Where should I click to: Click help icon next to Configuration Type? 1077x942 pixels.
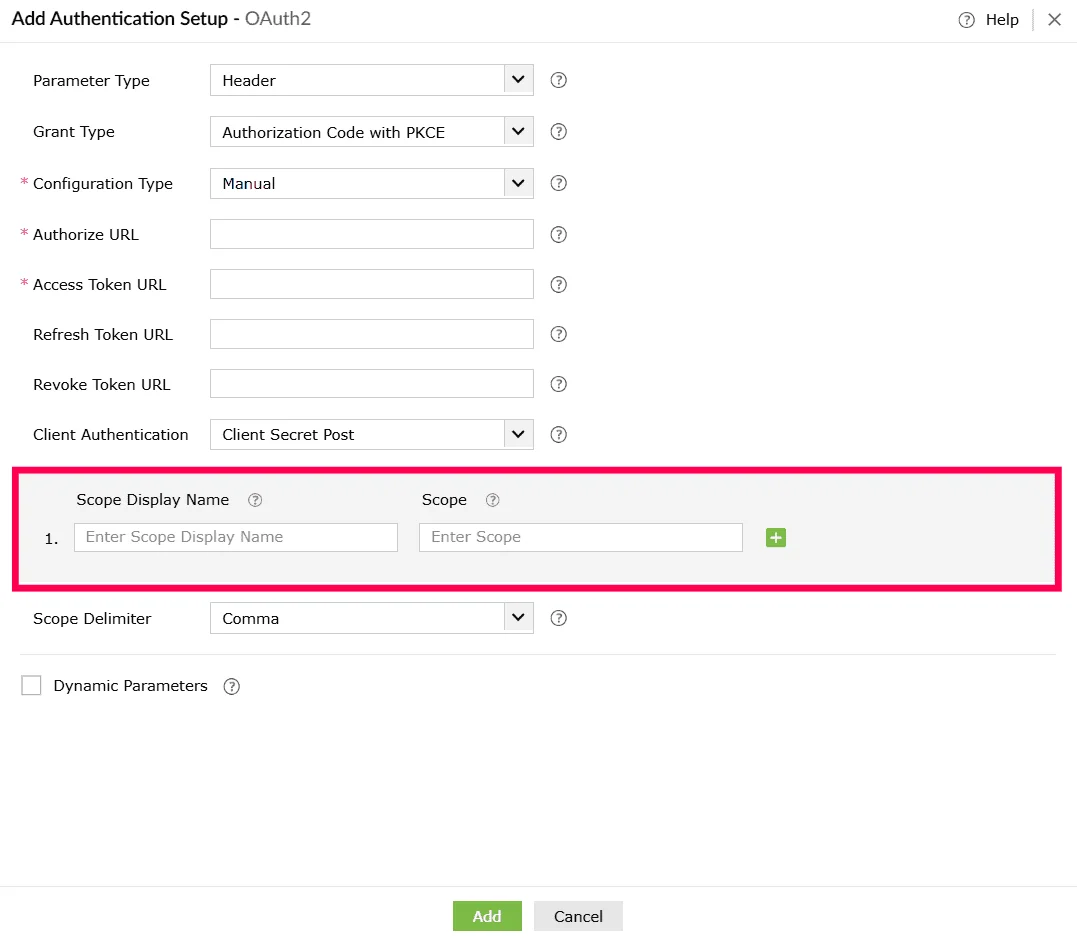558,183
